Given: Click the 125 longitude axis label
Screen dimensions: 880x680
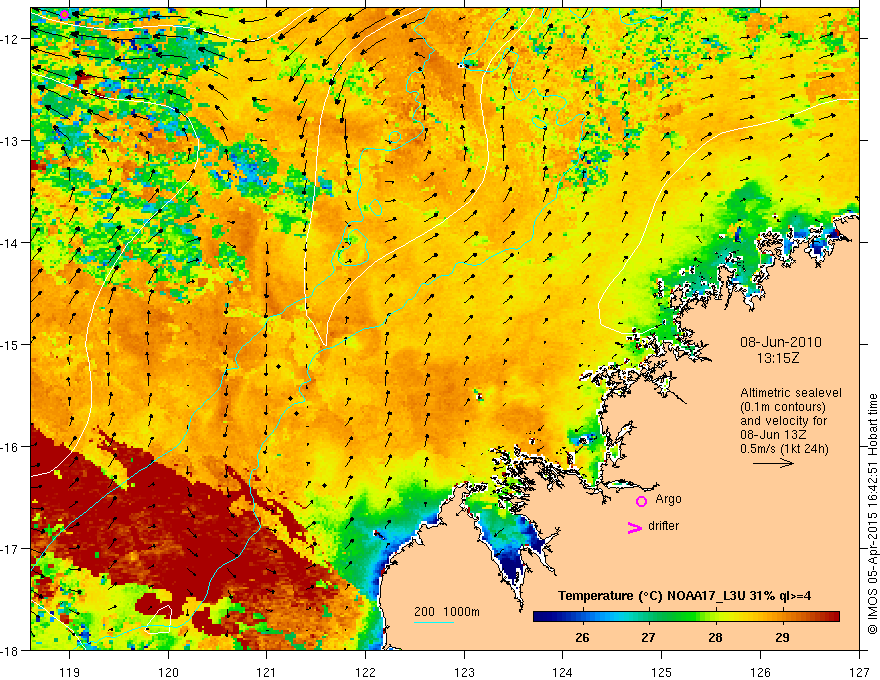Looking at the screenshot, I should coord(662,672).
